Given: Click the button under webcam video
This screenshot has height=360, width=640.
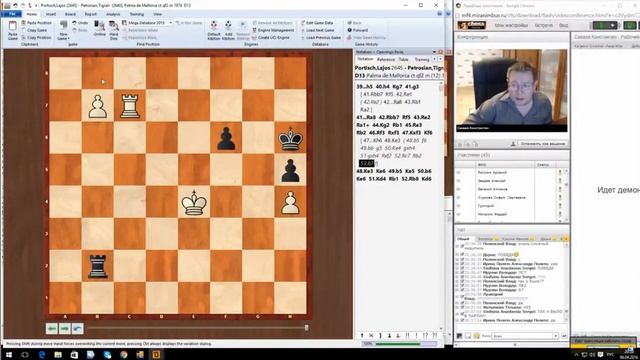Looking at the screenshot, I should (542, 144).
